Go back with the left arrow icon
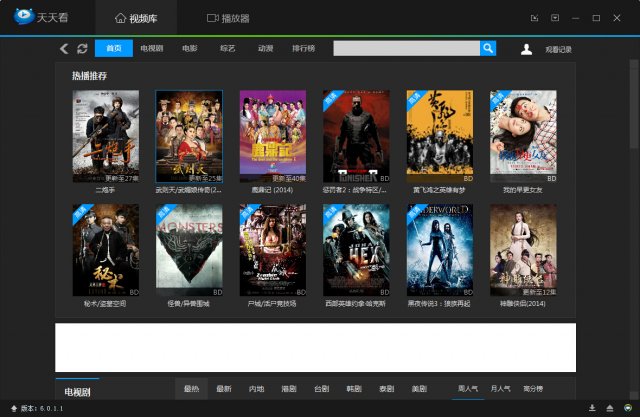640x417 pixels. pyautogui.click(x=64, y=49)
